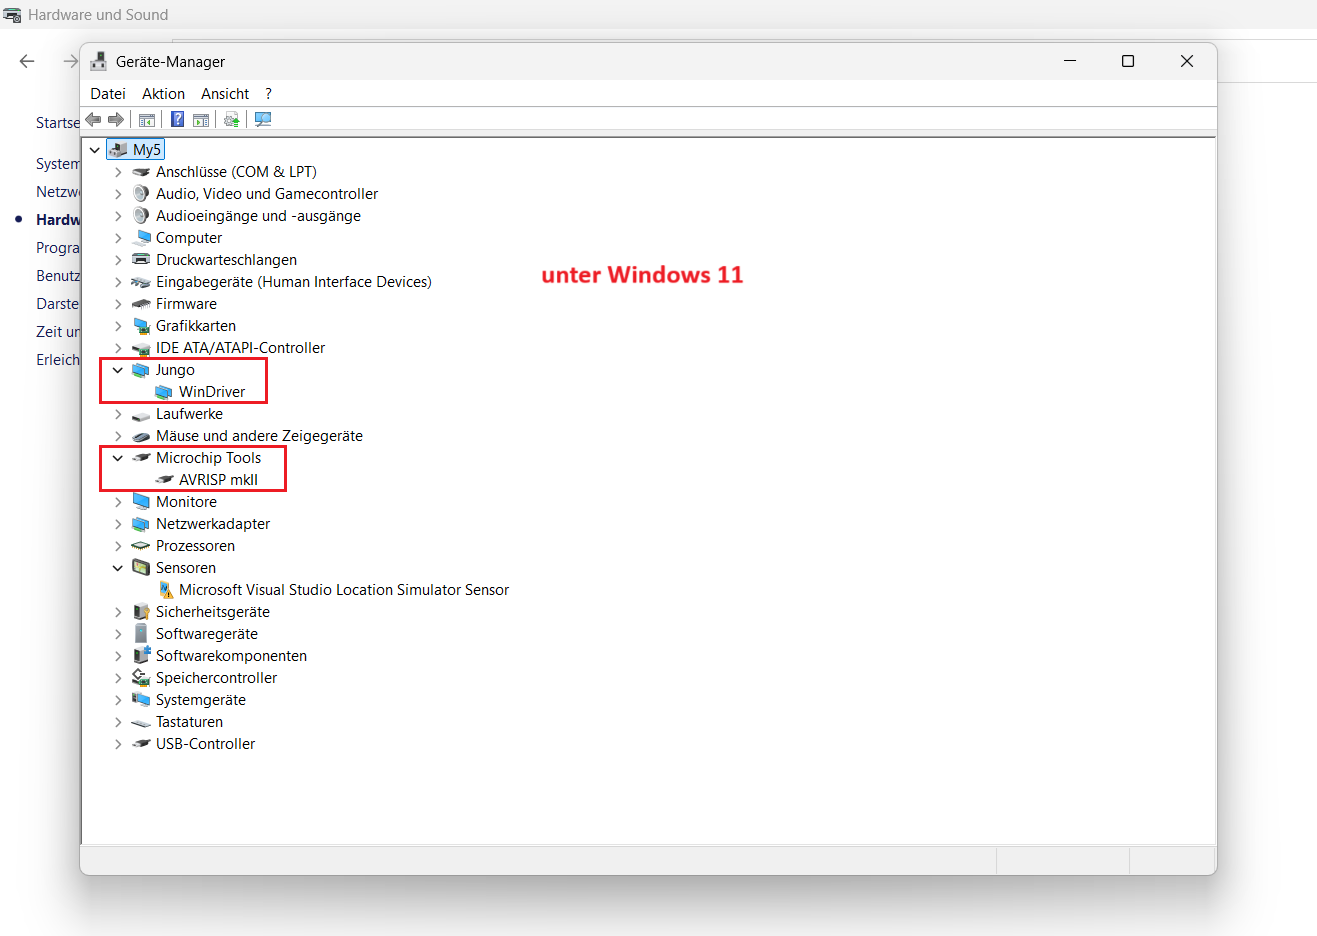
Task: Click the Geräte-Manager title bar icon
Action: 98,61
